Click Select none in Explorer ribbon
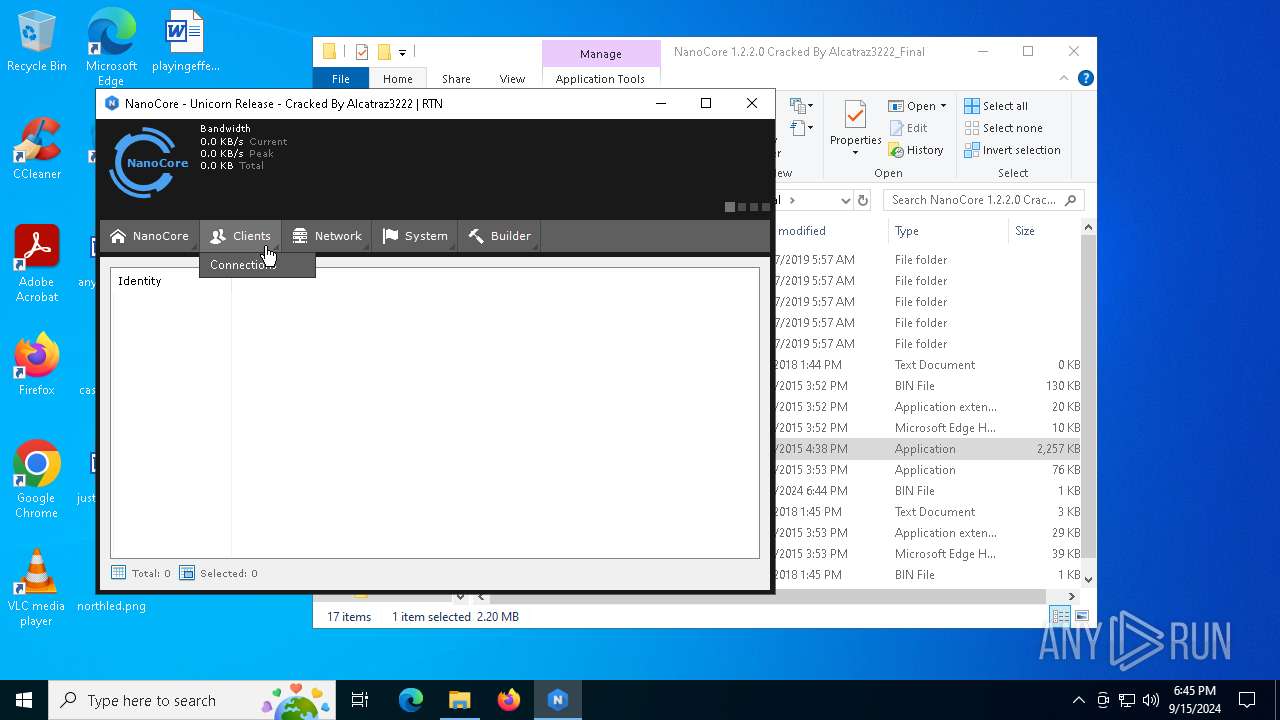1280x720 pixels. (x=1003, y=128)
